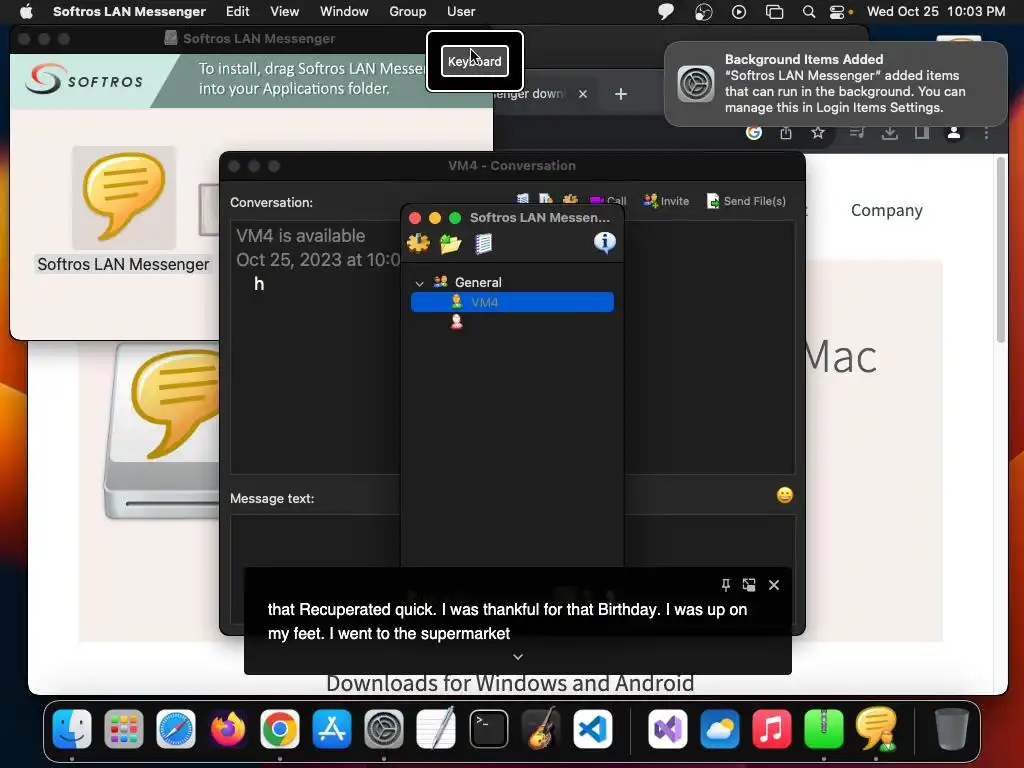Click the share icon in Chrome address bar

786,133
